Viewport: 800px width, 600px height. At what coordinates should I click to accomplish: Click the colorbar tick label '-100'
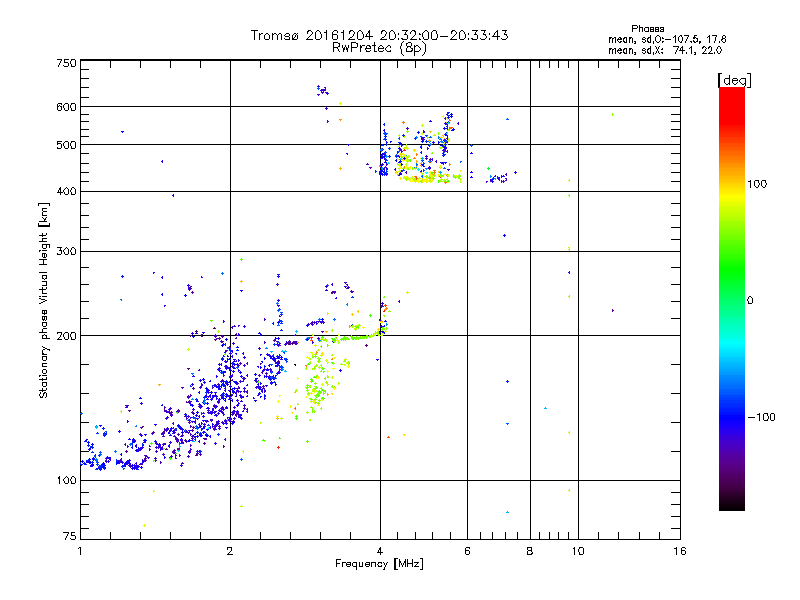click(x=761, y=417)
